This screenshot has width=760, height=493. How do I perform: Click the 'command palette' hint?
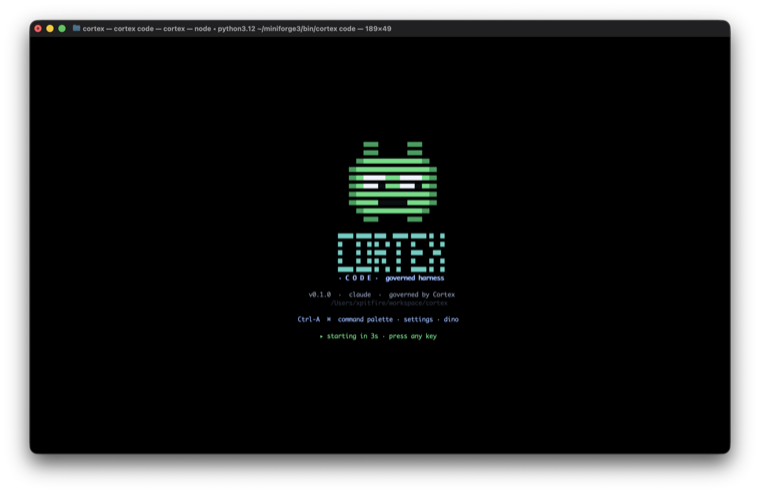365,319
